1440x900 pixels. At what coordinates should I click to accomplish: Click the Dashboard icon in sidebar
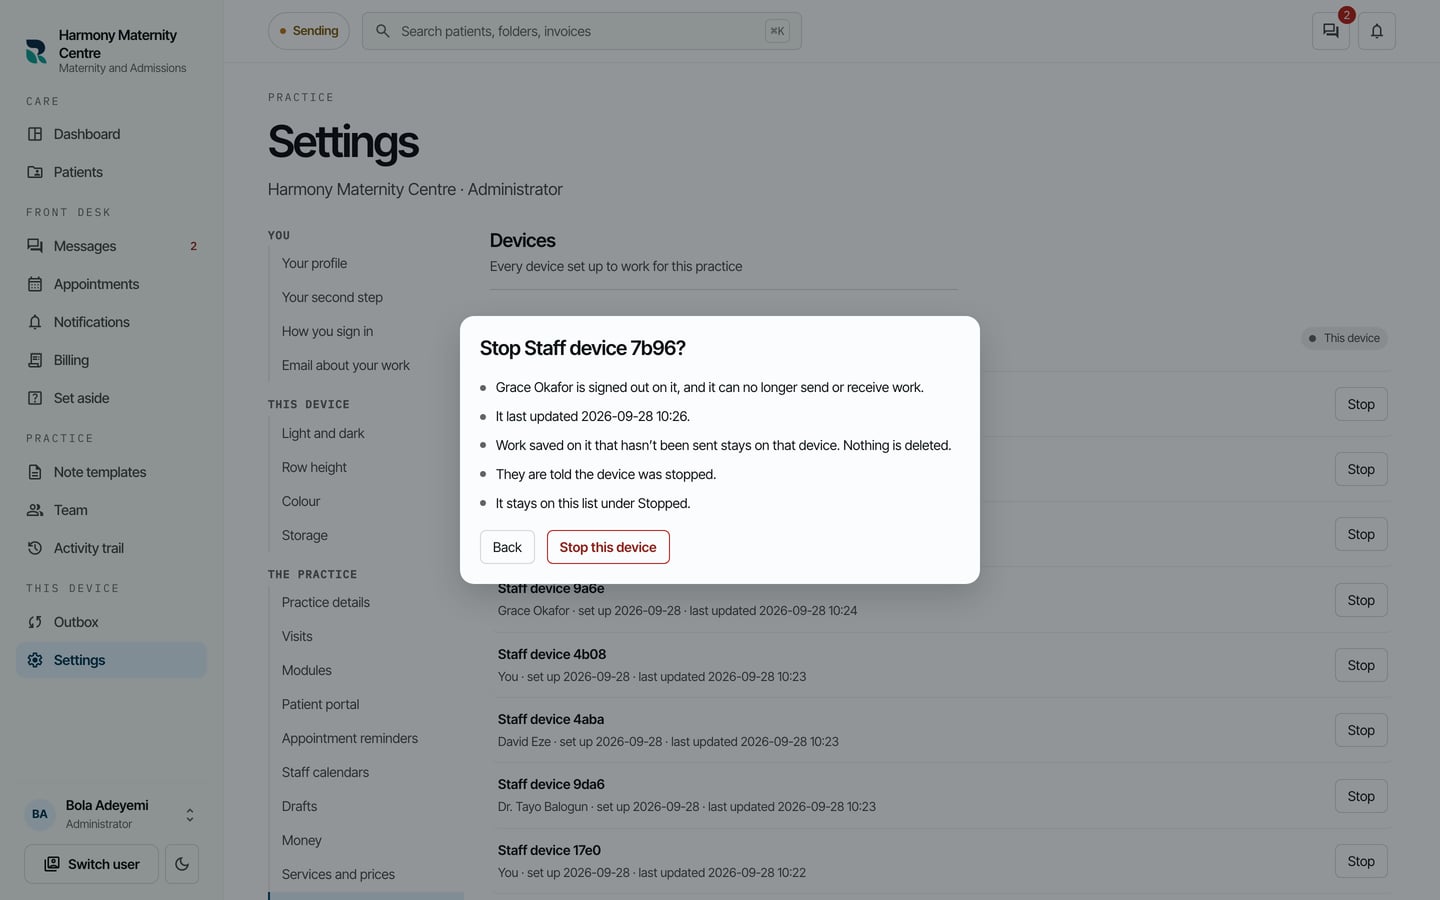[x=35, y=134]
